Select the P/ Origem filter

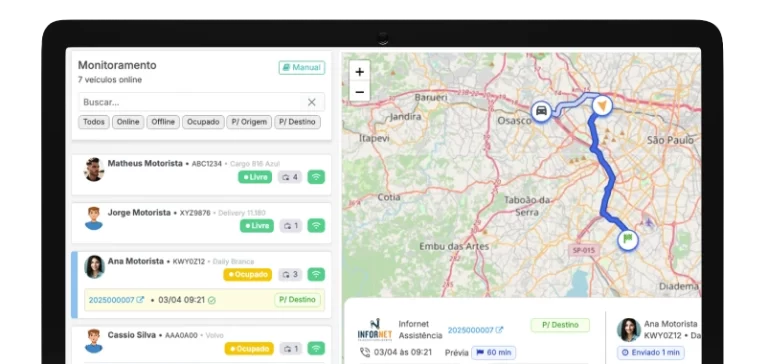(x=249, y=122)
